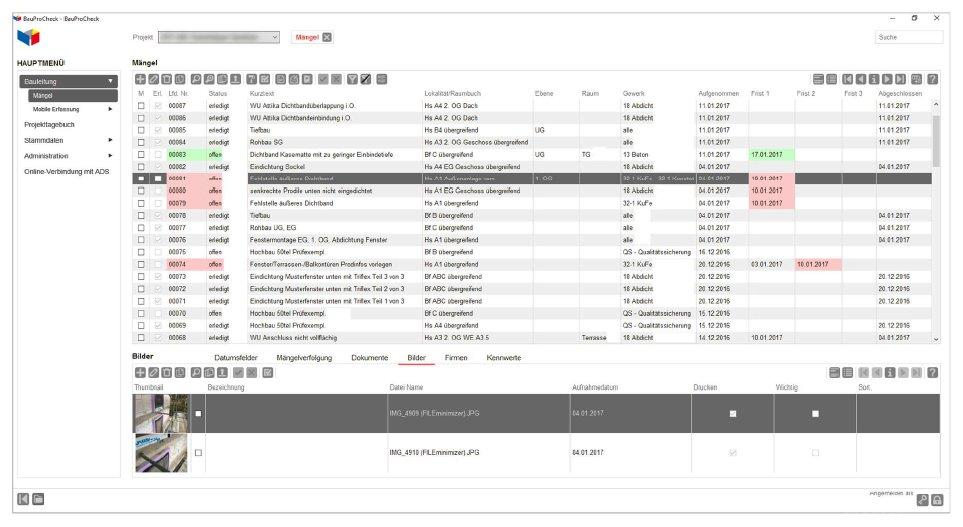Open Online-Verbindung mit ADS menu entry

coord(66,171)
